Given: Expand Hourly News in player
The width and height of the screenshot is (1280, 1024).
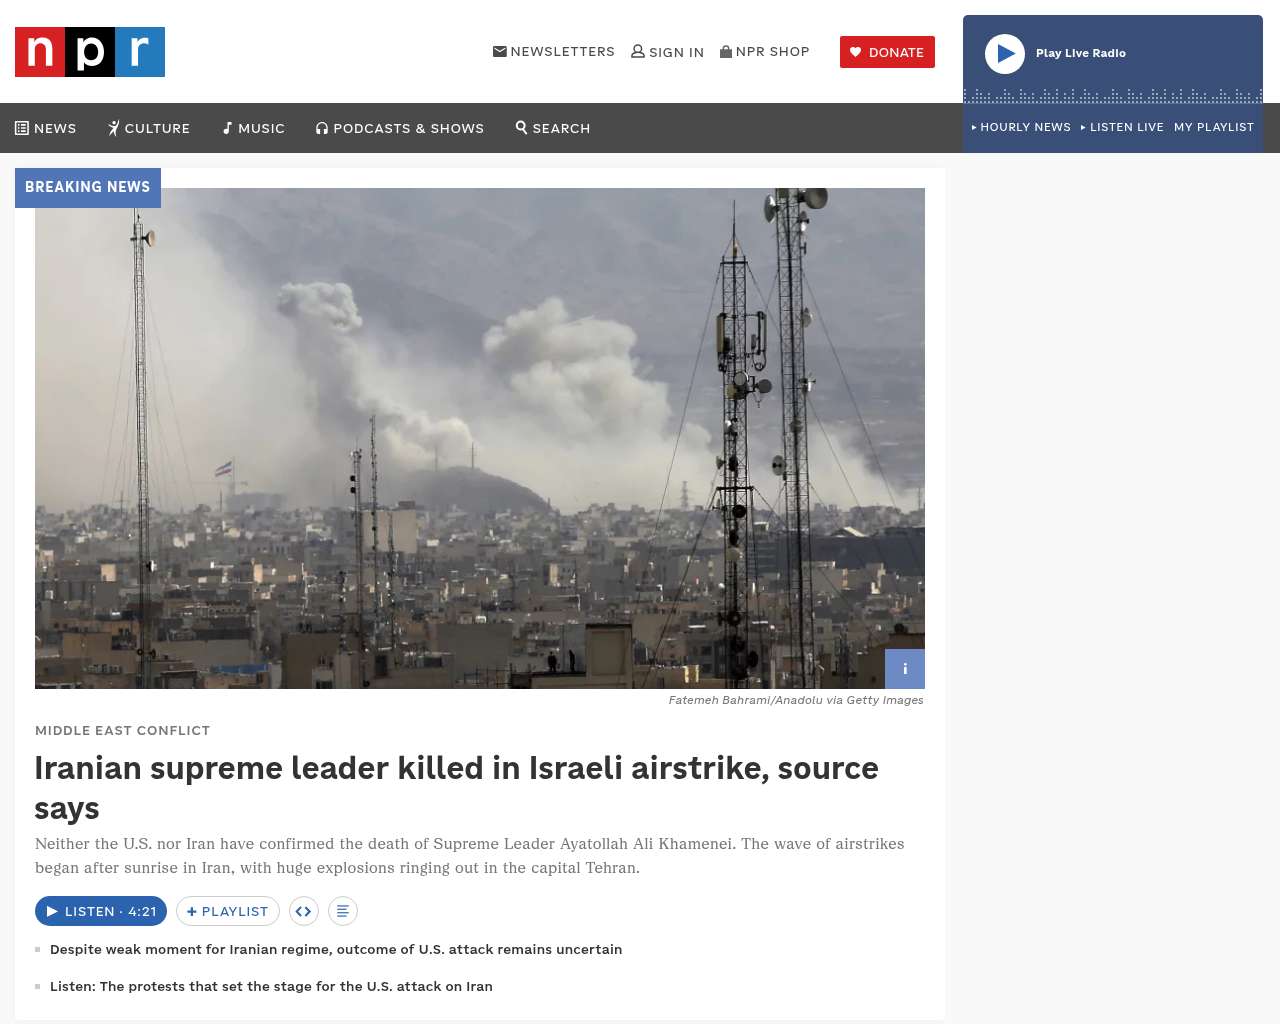Looking at the screenshot, I should point(1021,127).
